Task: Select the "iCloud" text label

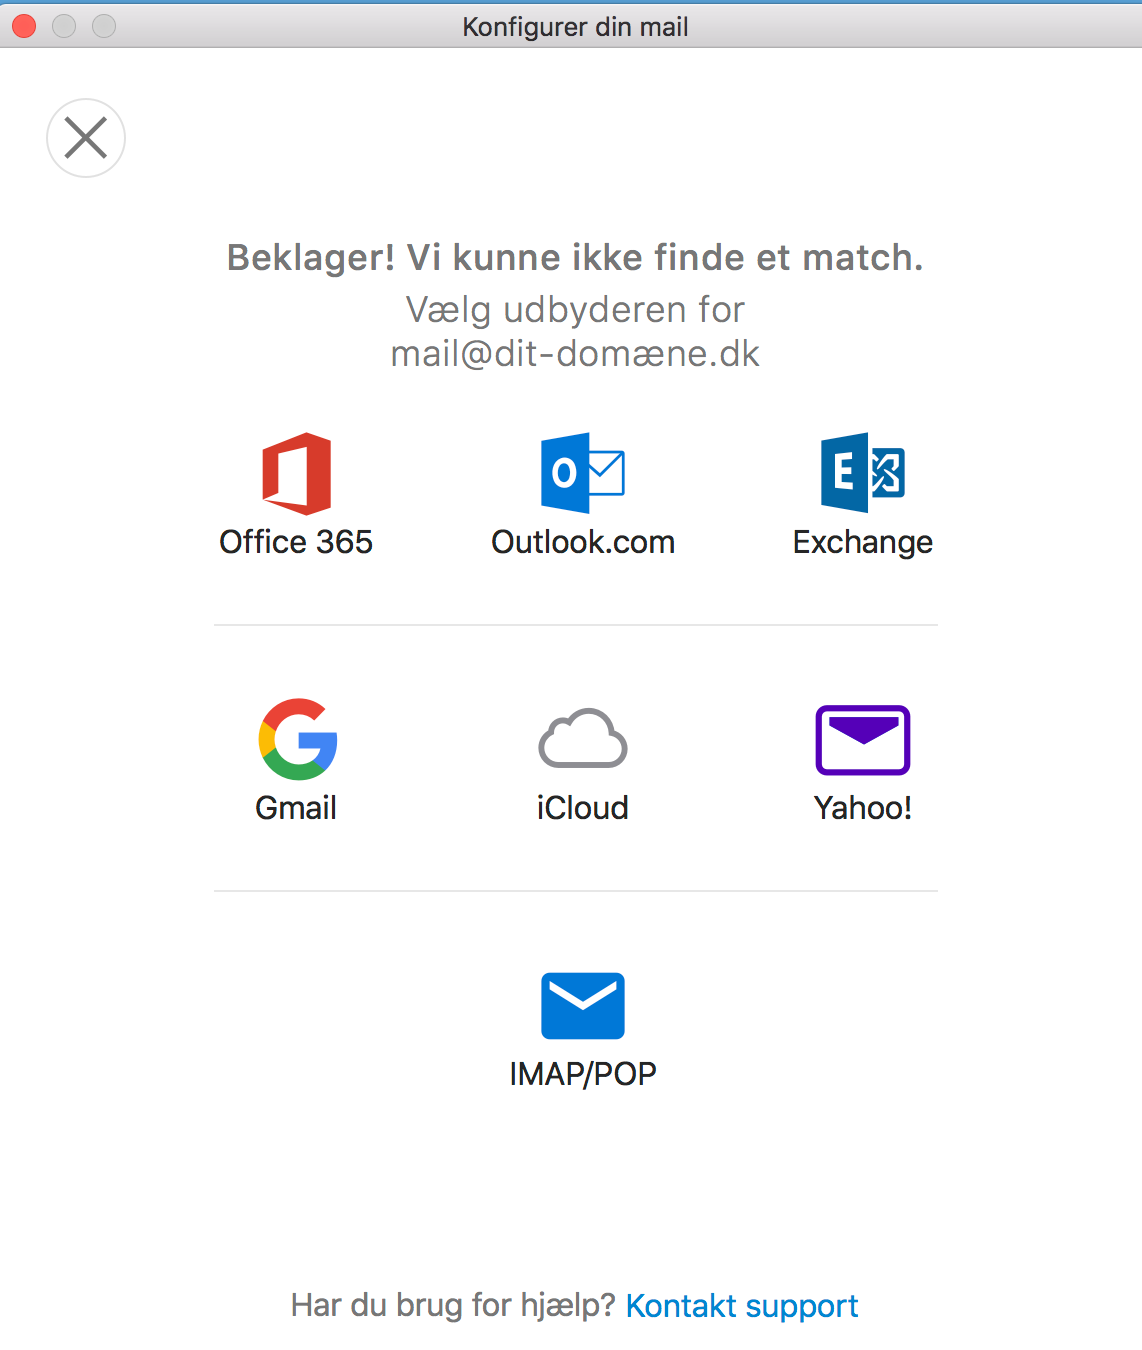Action: 583,808
